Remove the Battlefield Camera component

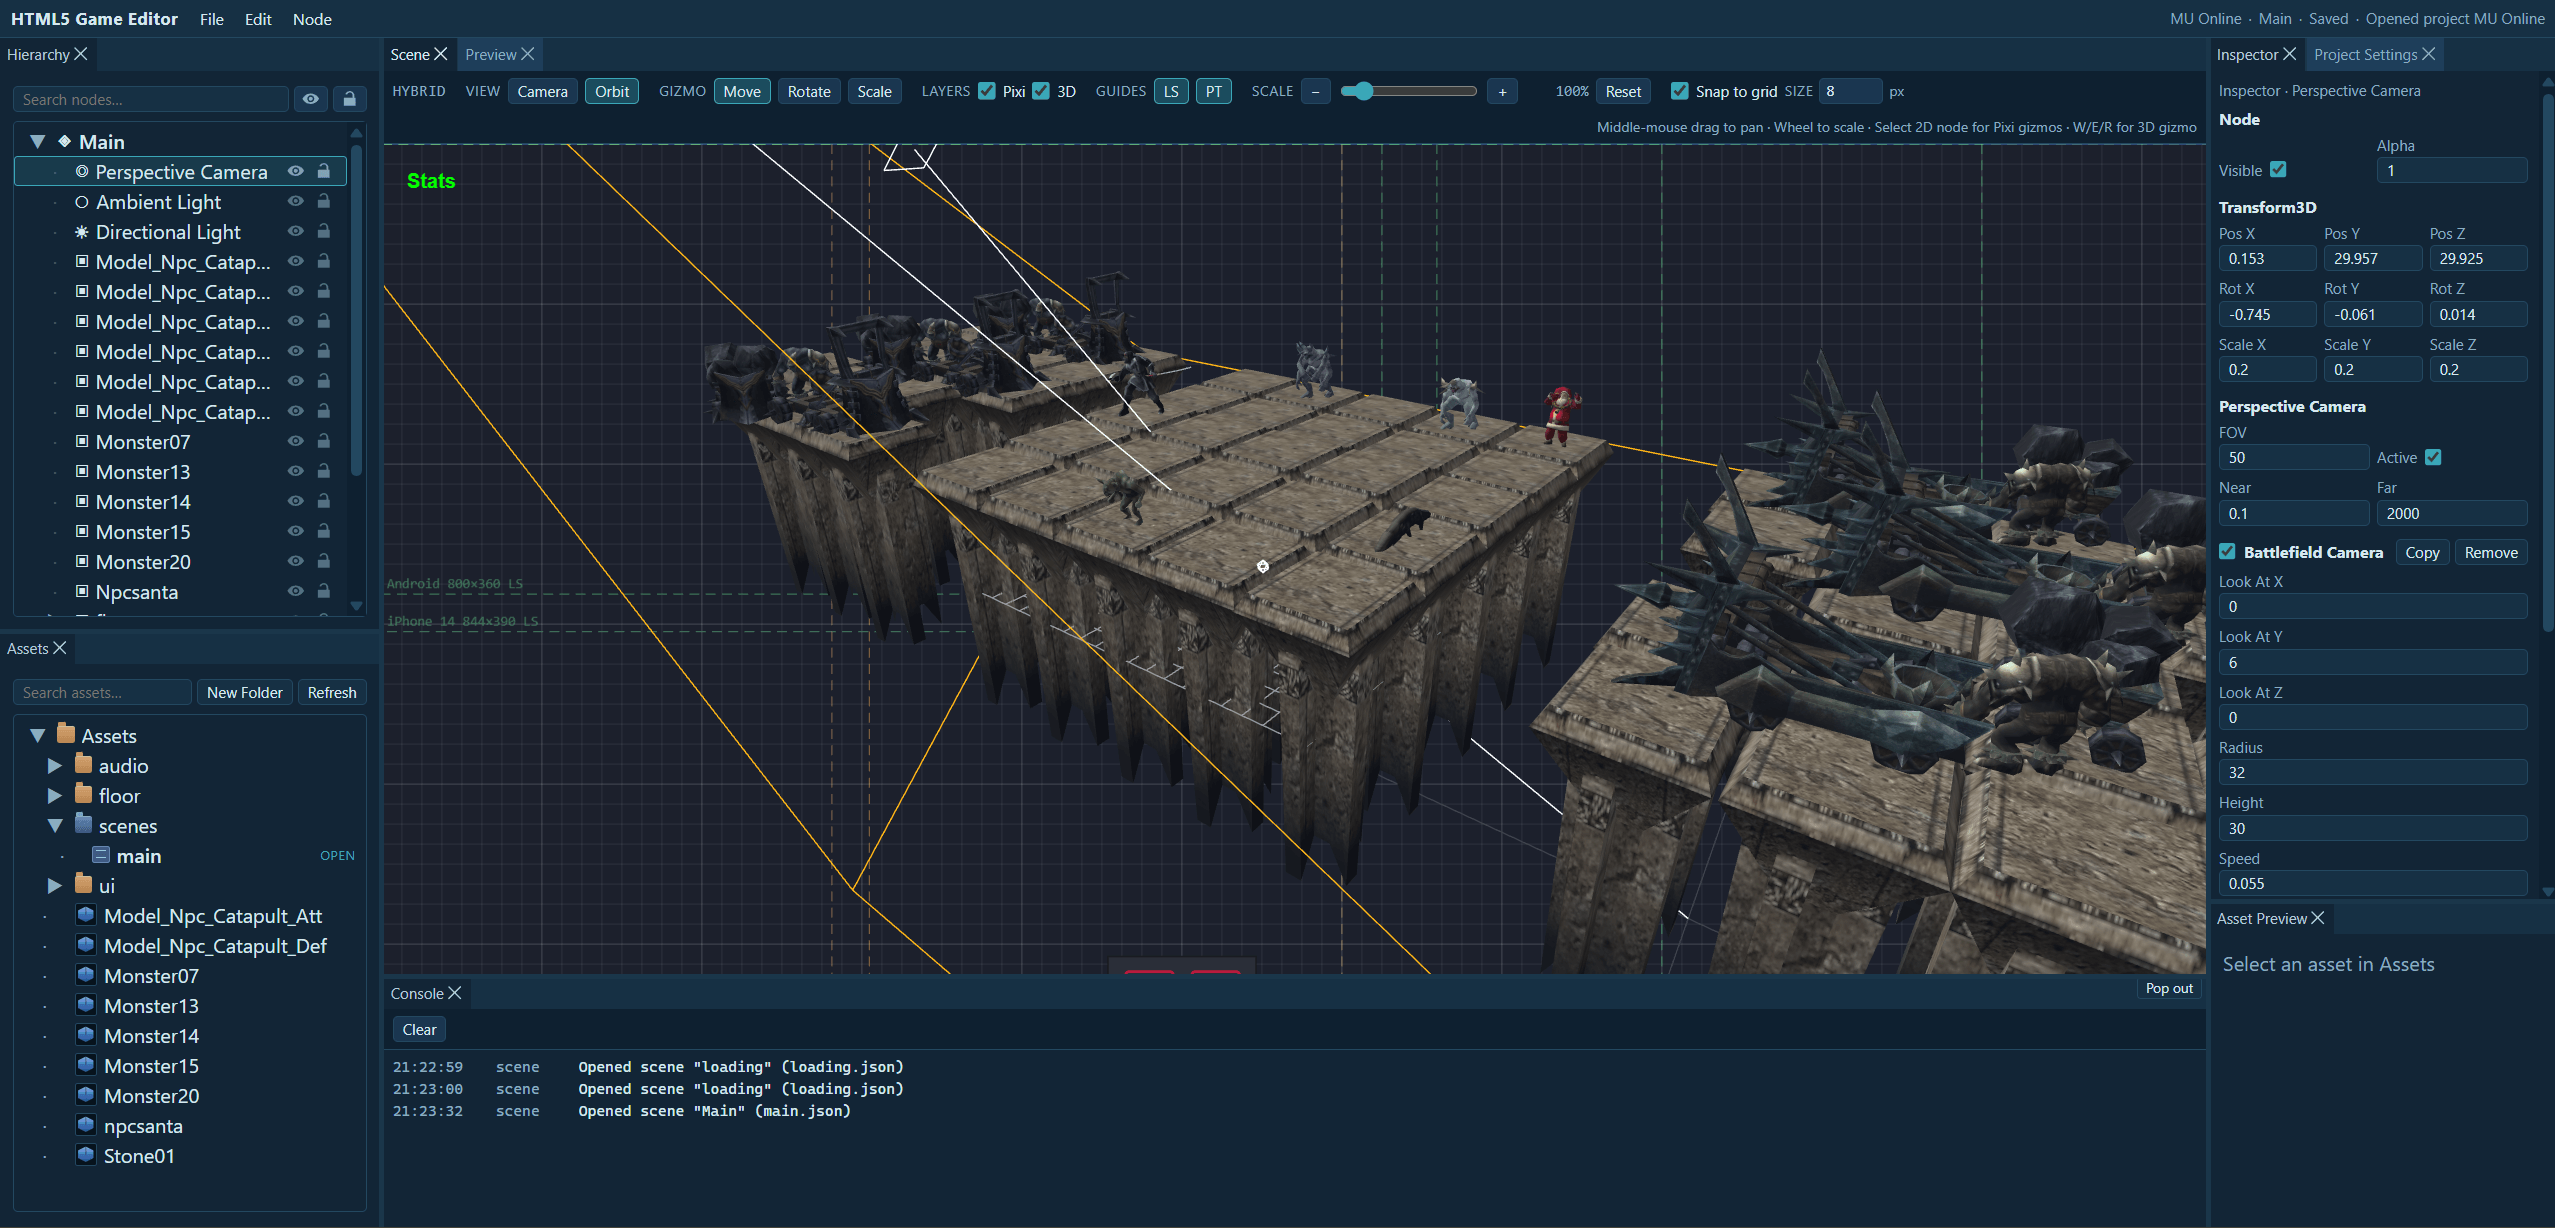coord(2491,552)
